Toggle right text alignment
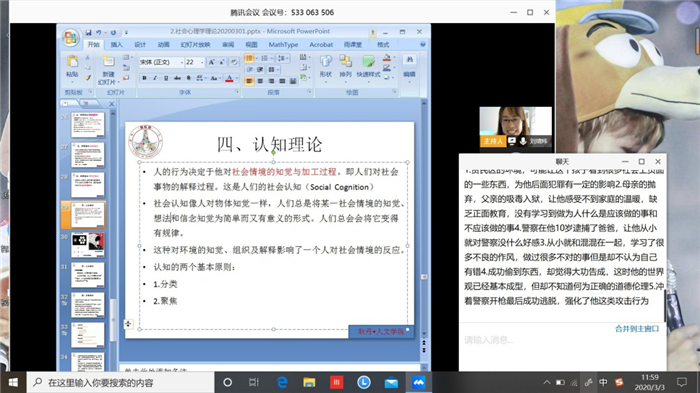700x393 pixels. tap(271, 81)
